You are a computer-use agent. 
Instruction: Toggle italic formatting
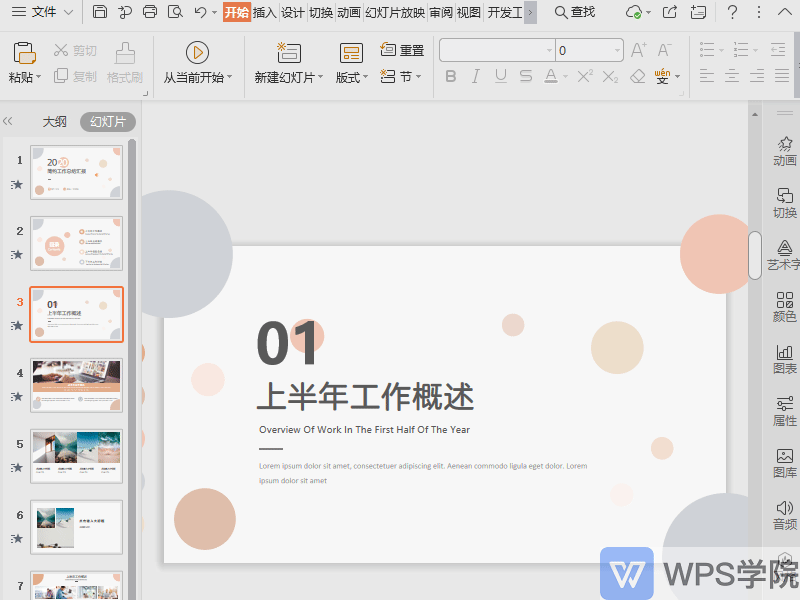click(x=475, y=76)
